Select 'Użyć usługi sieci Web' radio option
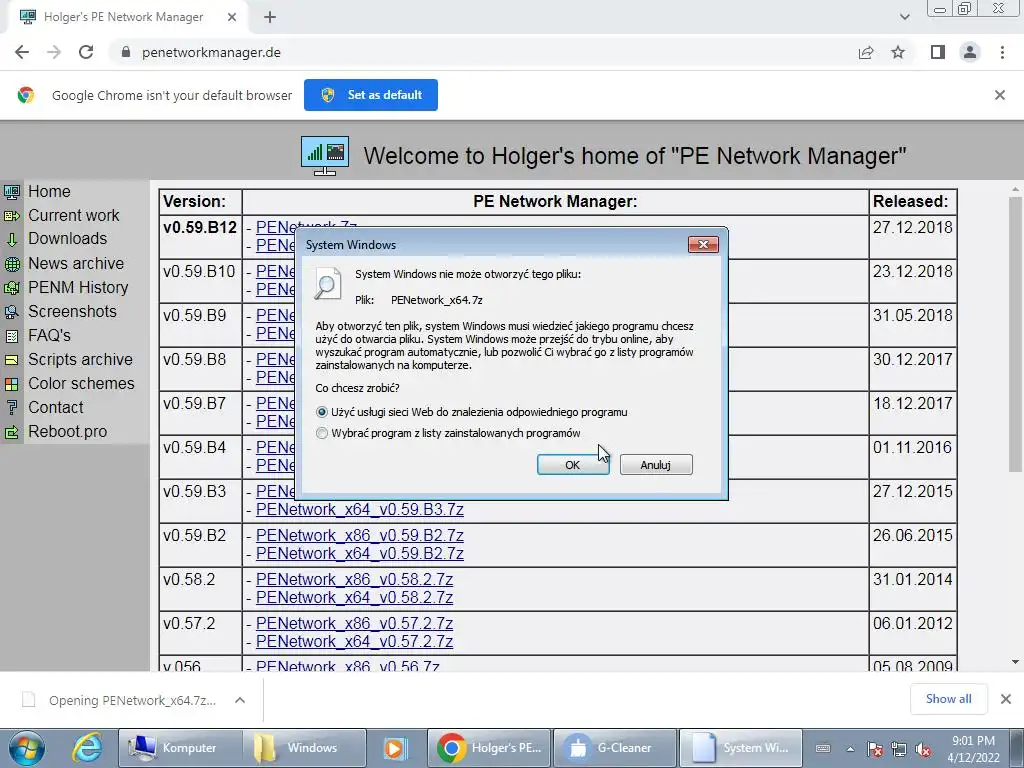This screenshot has height=768, width=1024. tap(321, 412)
